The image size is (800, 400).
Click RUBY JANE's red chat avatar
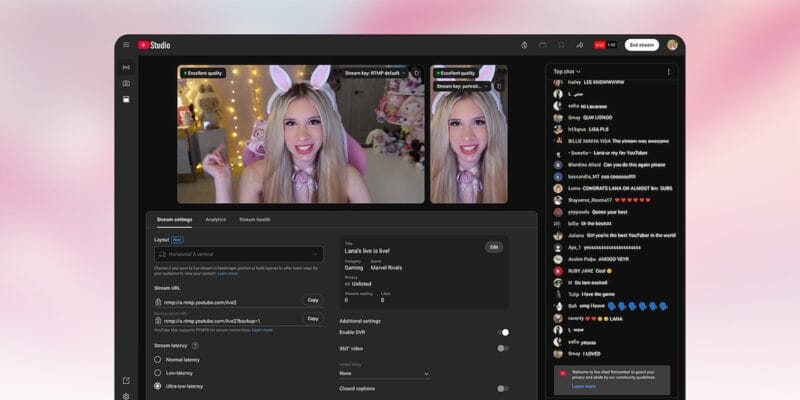558,271
